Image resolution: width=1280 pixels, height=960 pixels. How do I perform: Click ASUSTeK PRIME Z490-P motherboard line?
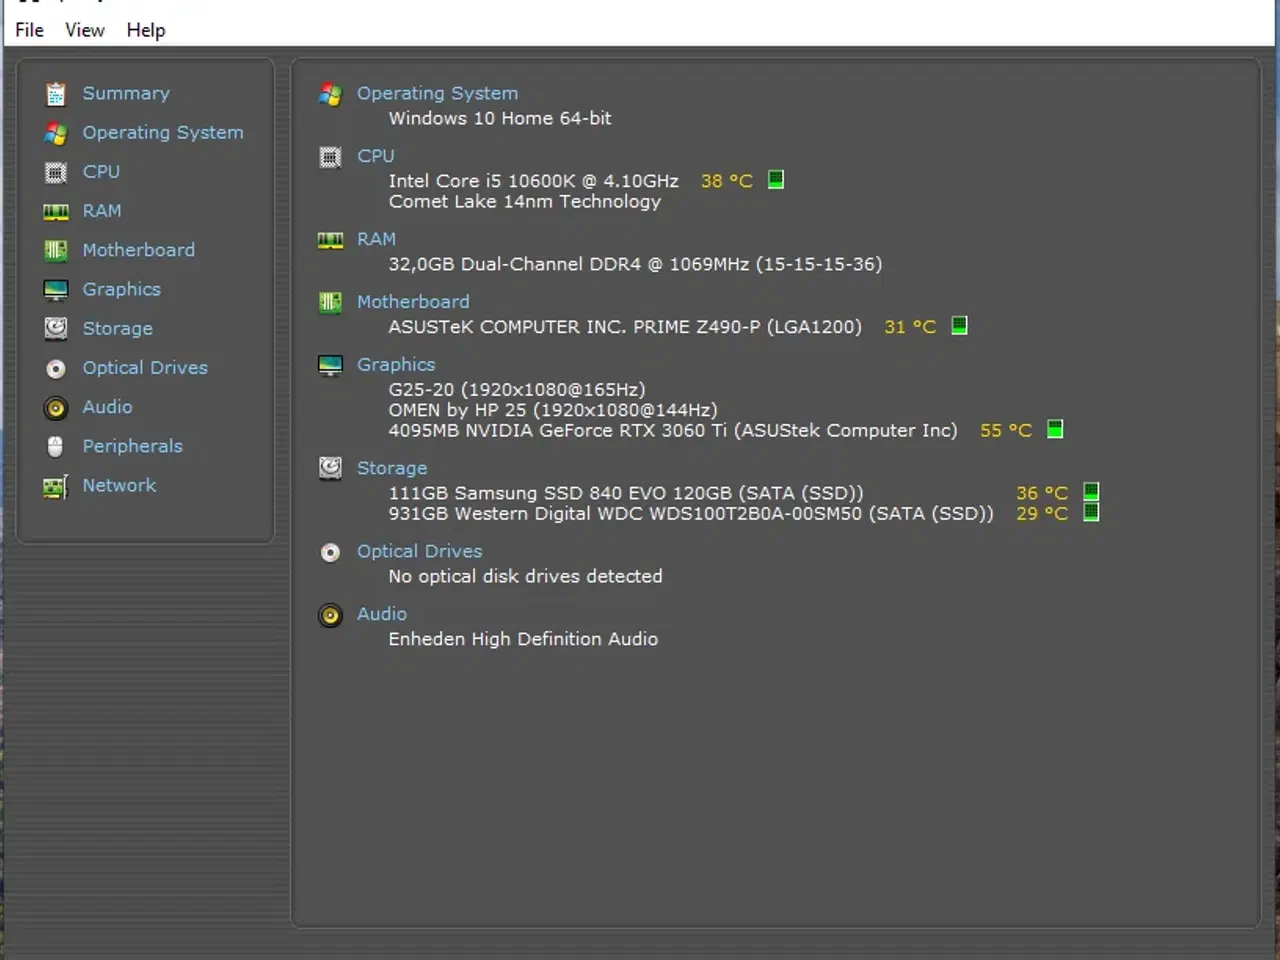point(625,327)
